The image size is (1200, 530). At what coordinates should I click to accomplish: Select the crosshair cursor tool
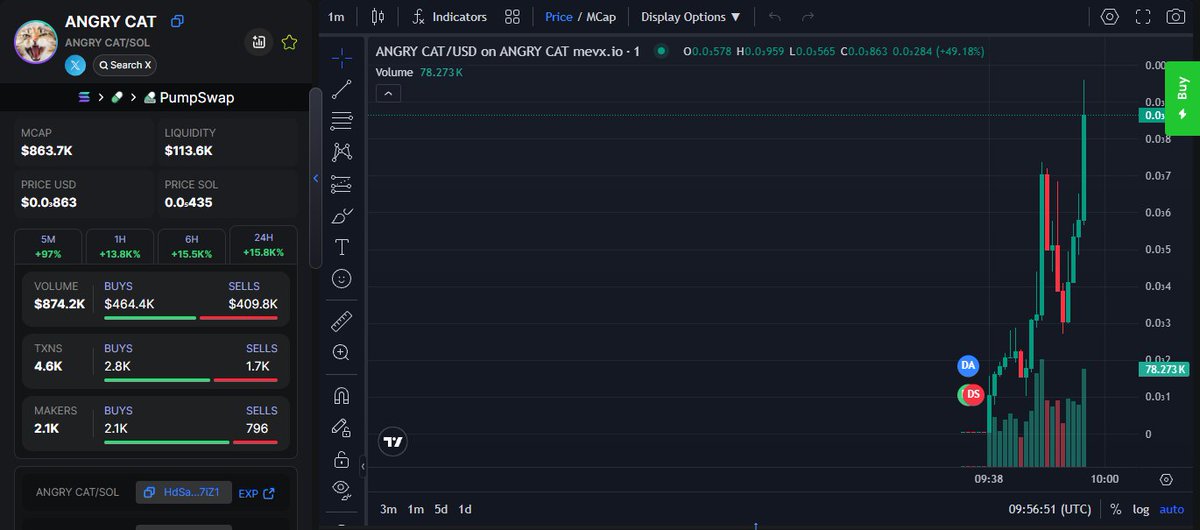point(342,57)
